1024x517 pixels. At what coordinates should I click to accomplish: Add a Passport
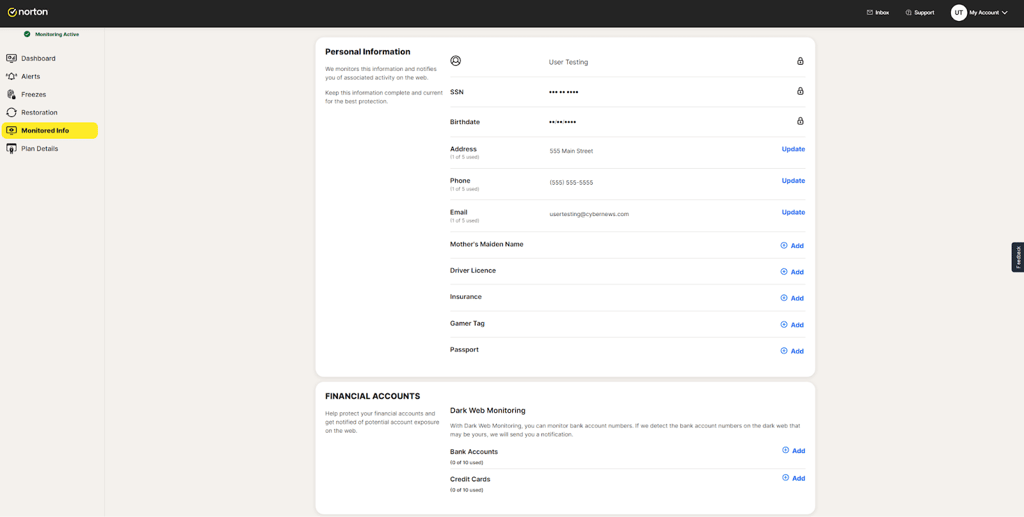(x=792, y=351)
